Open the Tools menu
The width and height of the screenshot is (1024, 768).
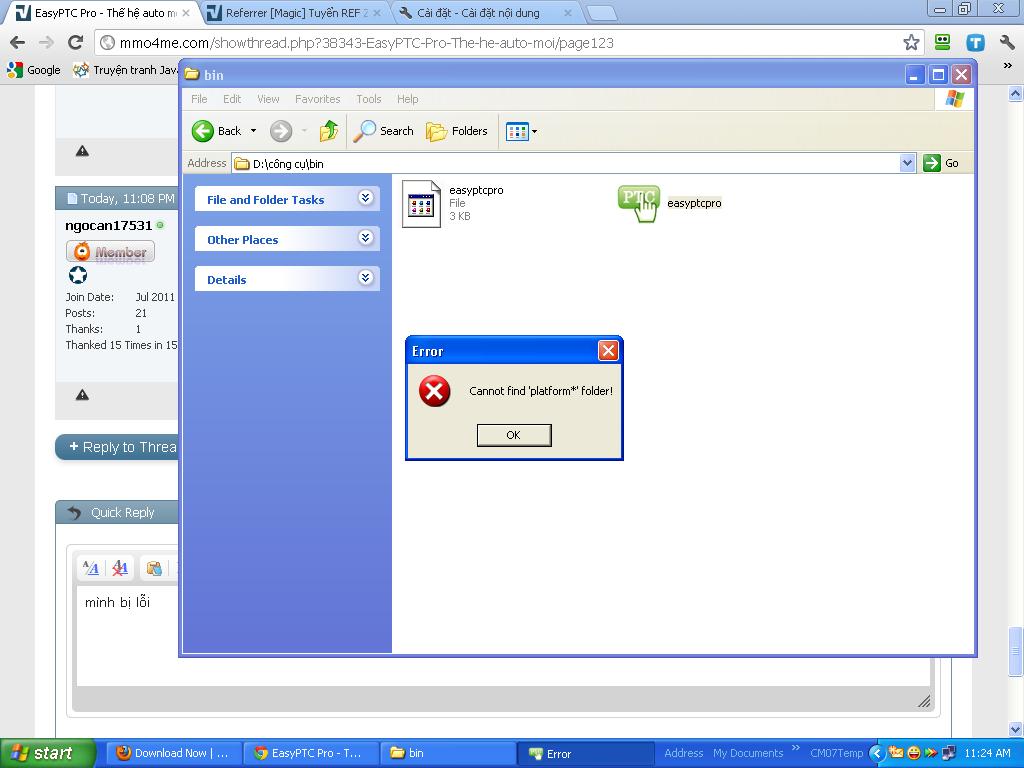pyautogui.click(x=368, y=99)
